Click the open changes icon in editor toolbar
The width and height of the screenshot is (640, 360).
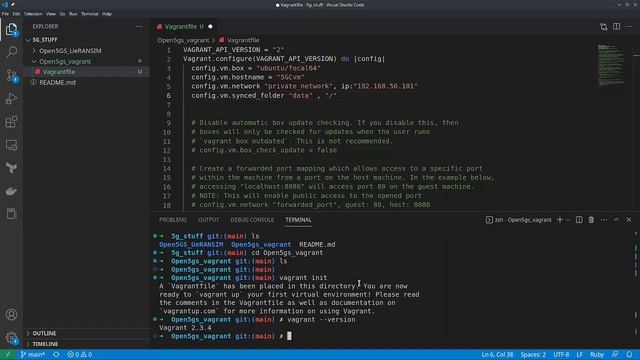tap(604, 27)
